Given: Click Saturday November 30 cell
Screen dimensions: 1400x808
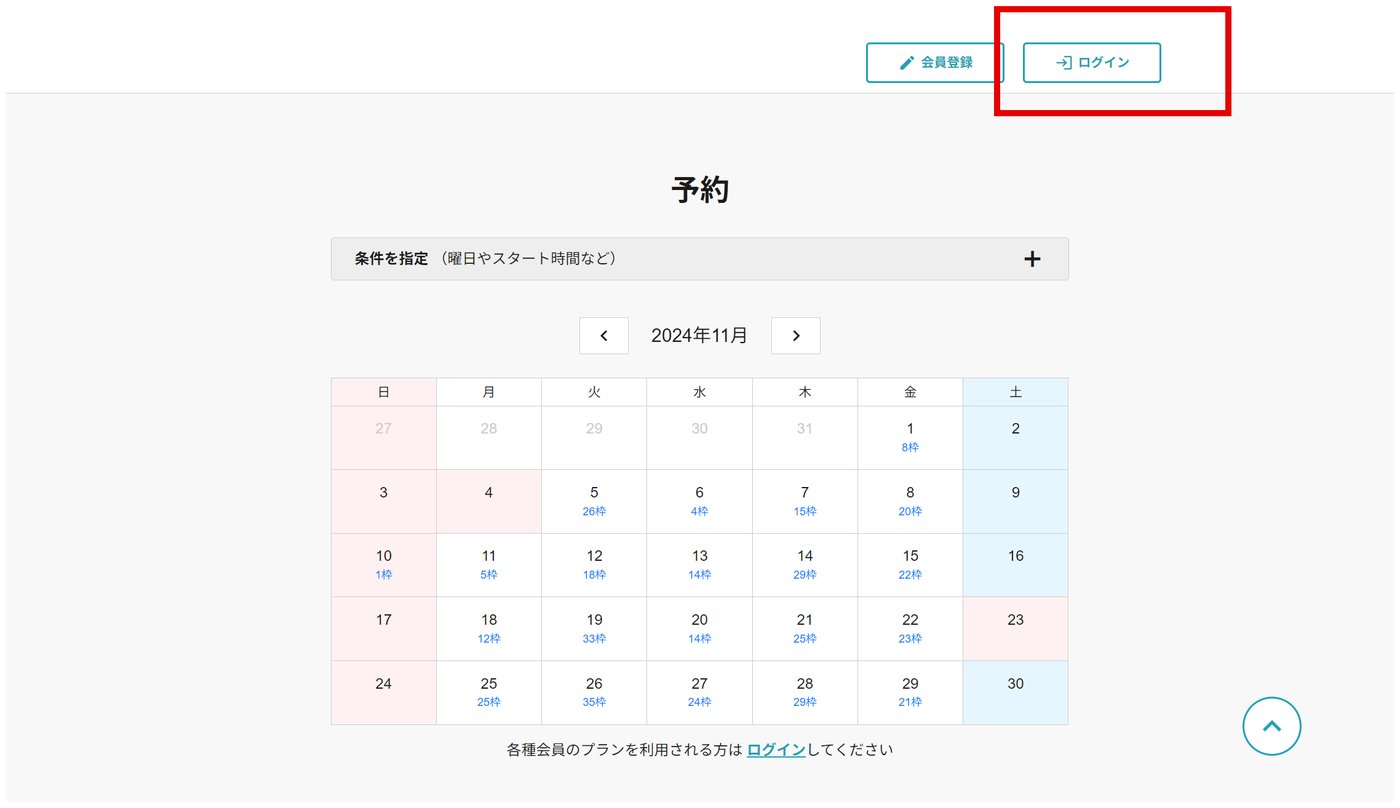Looking at the screenshot, I should (1016, 693).
